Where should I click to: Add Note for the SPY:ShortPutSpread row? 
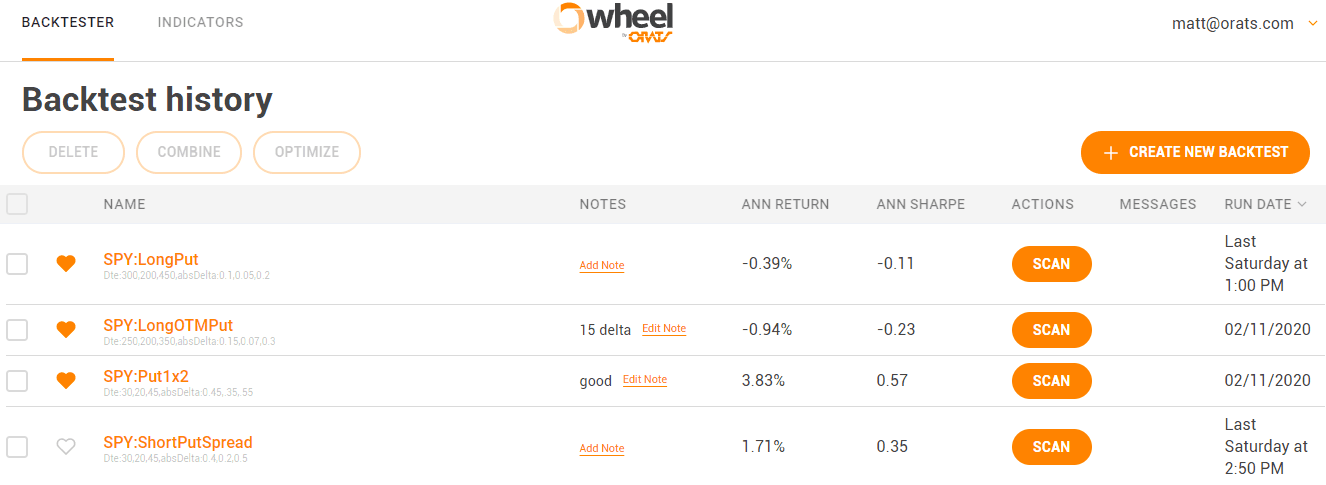(602, 449)
